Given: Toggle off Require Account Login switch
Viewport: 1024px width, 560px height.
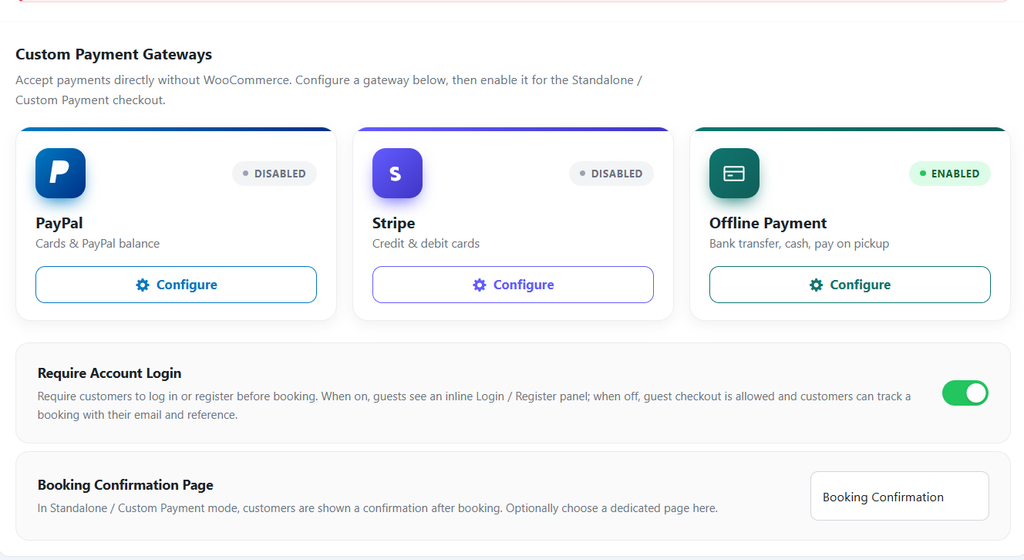Looking at the screenshot, I should pos(965,394).
